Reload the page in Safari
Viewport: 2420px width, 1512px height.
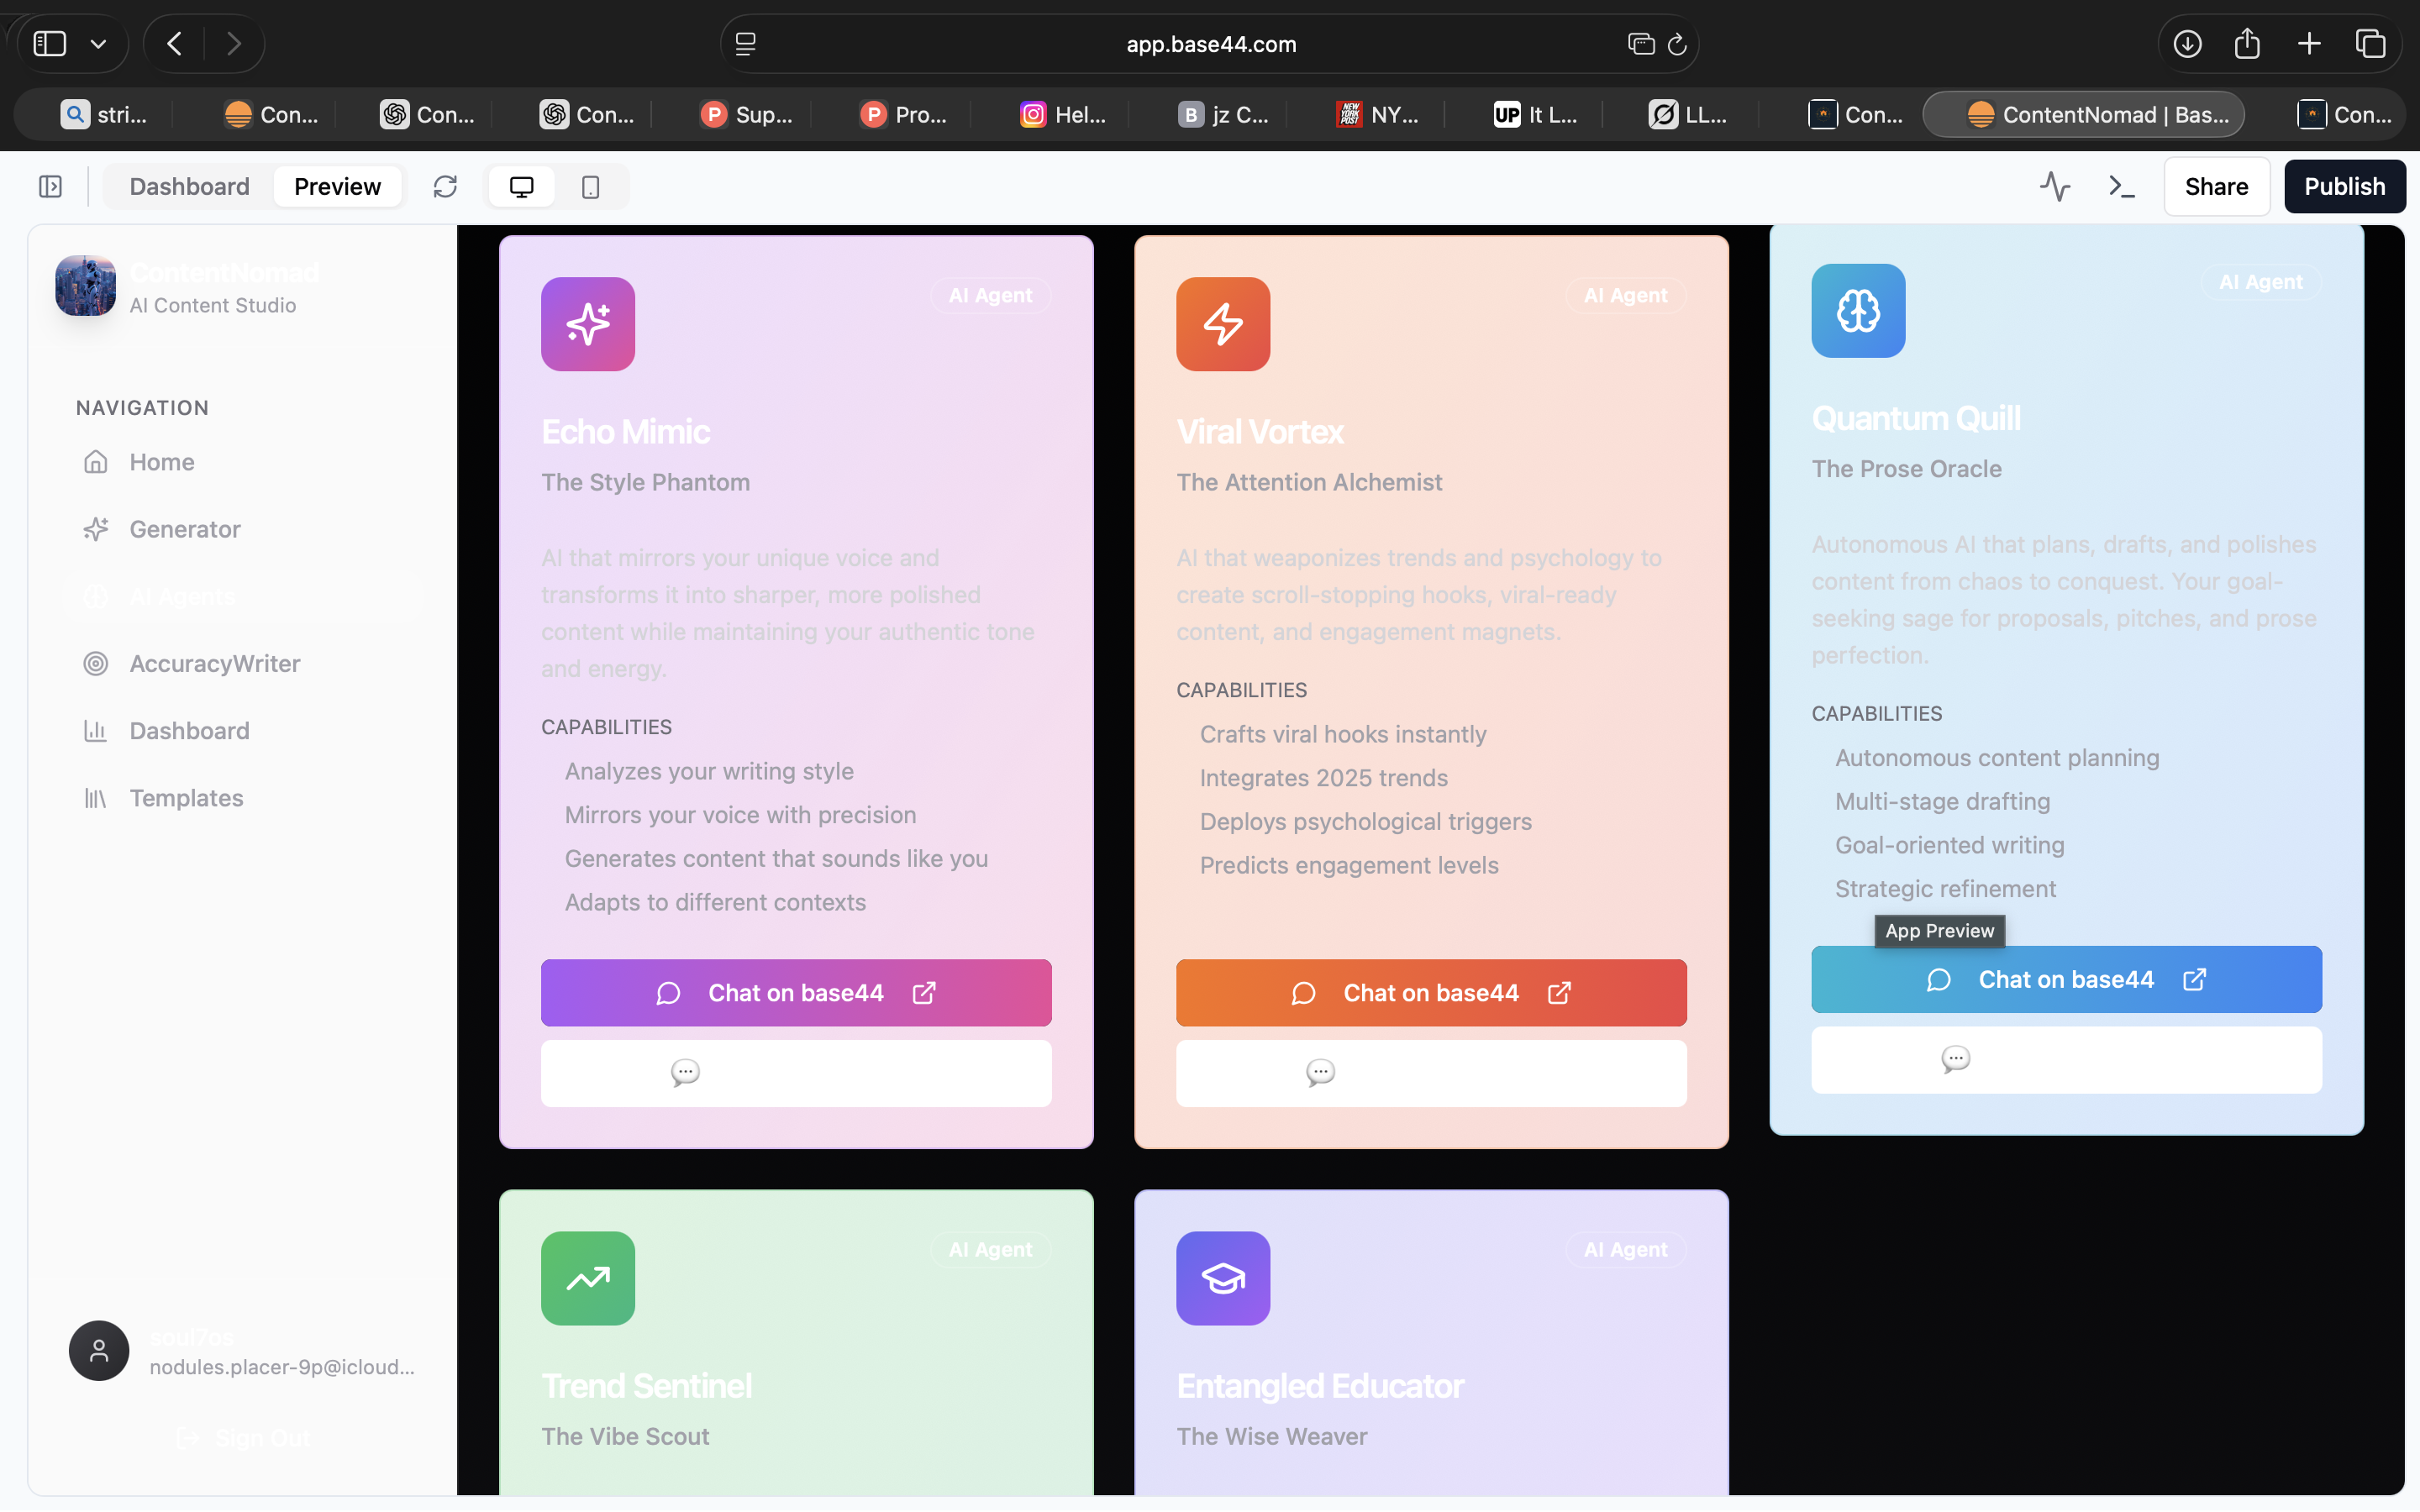point(1677,44)
